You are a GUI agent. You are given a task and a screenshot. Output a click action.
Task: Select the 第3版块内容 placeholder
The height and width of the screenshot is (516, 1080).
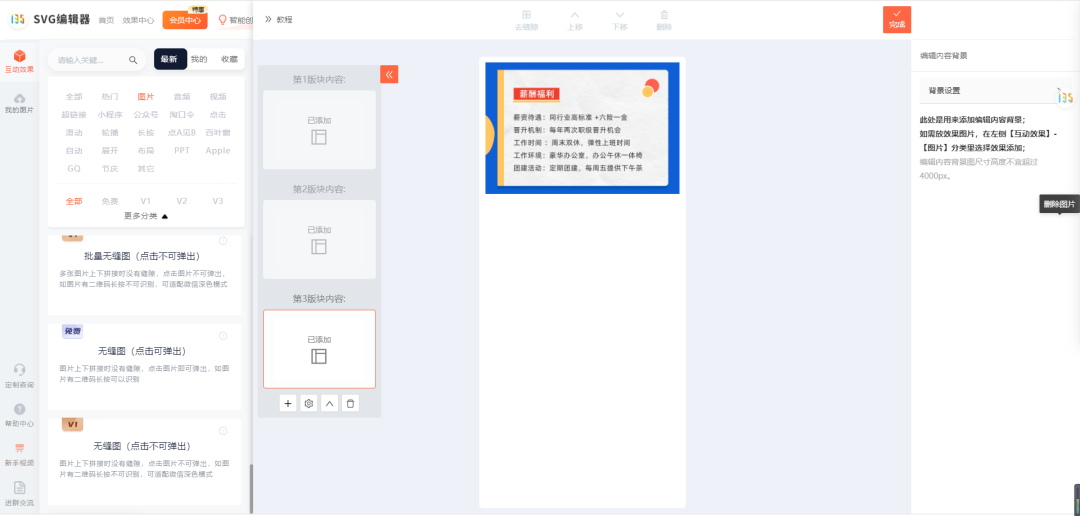coord(320,349)
